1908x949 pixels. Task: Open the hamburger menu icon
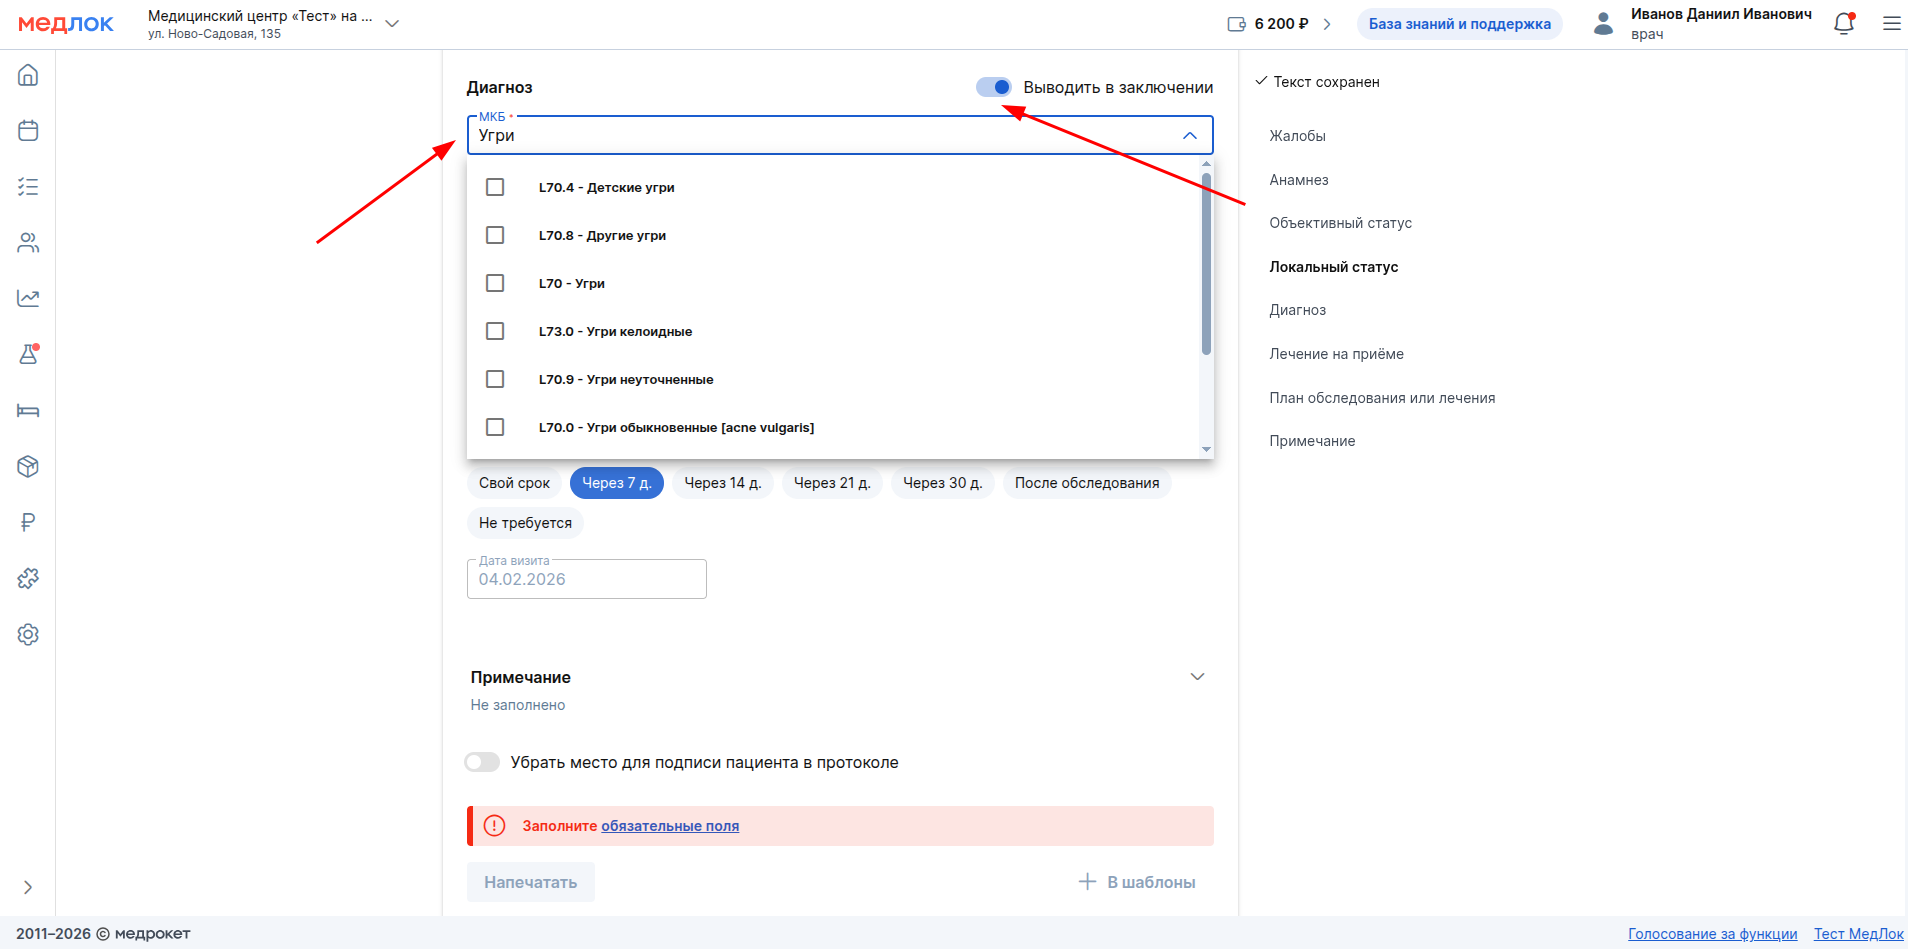click(1891, 24)
